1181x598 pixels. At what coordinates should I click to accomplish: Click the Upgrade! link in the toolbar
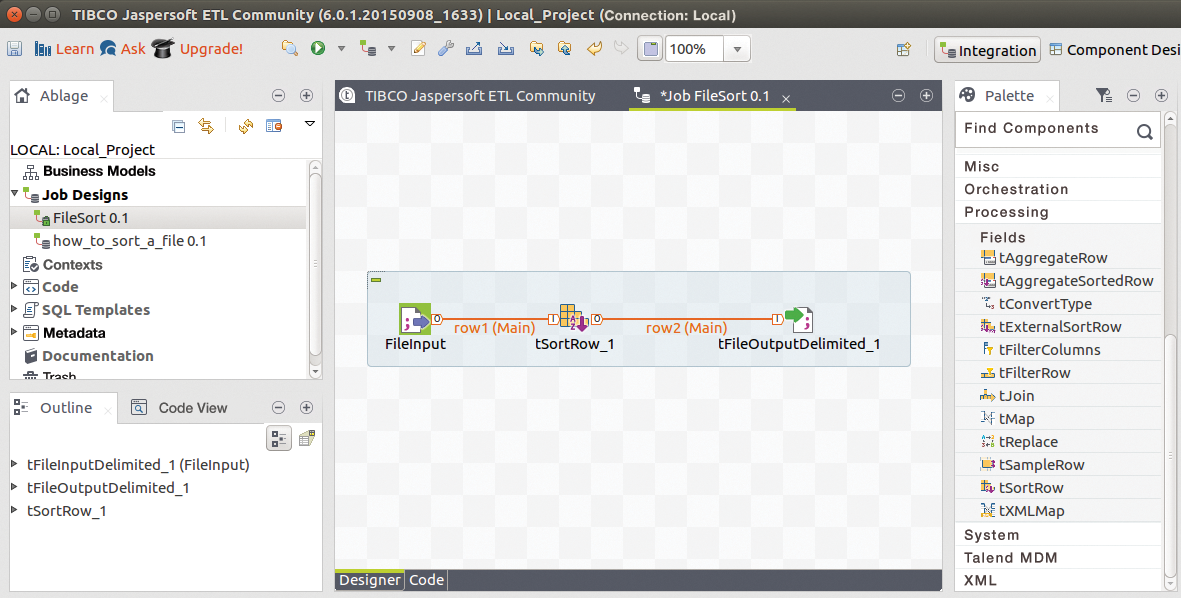(x=214, y=48)
